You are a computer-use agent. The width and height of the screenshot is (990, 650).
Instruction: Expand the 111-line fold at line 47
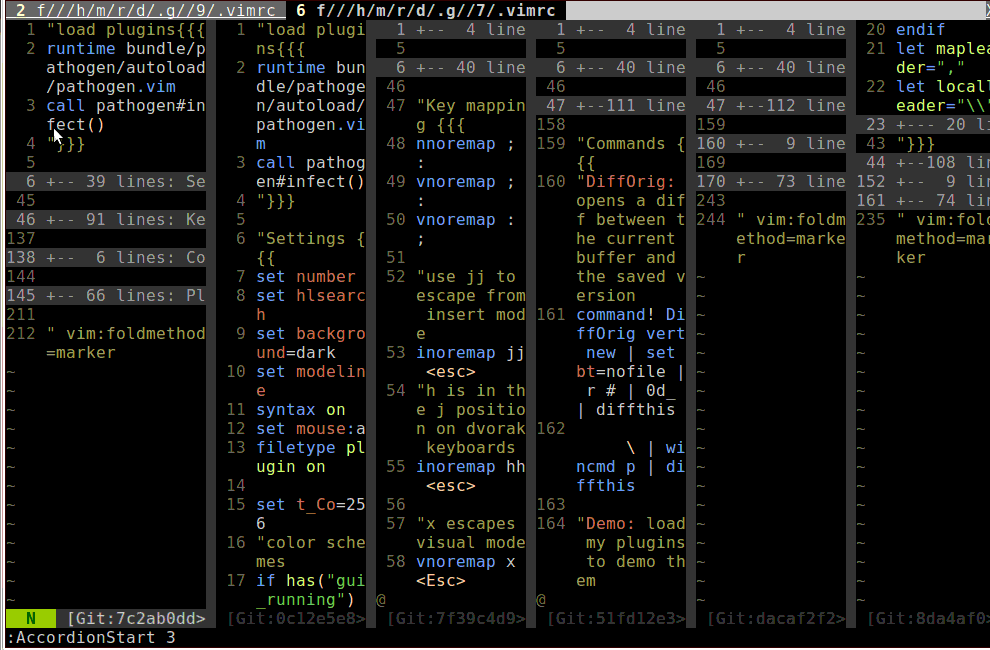611,105
